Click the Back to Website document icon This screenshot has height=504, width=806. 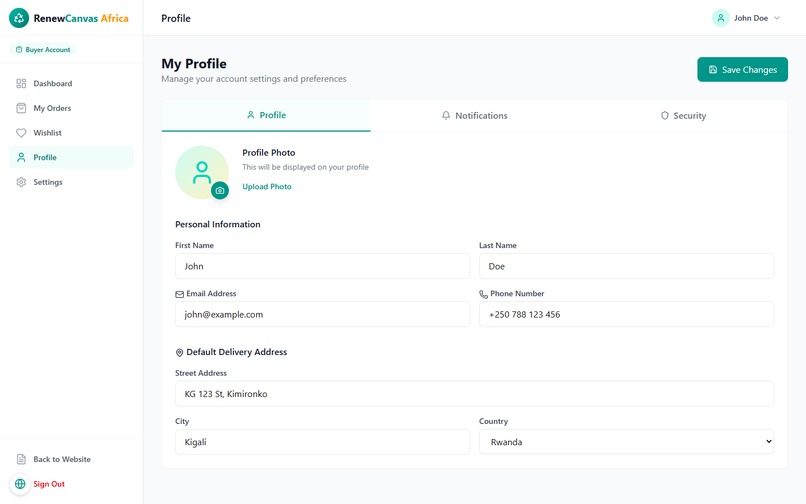click(x=21, y=459)
